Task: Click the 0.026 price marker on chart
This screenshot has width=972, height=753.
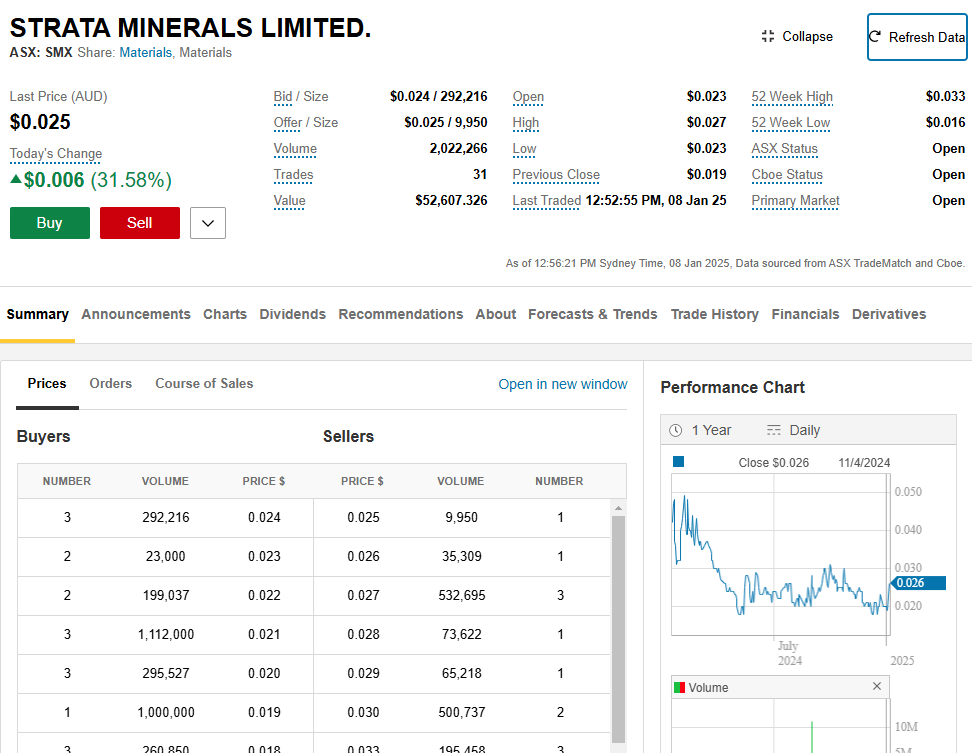Action: (x=918, y=583)
